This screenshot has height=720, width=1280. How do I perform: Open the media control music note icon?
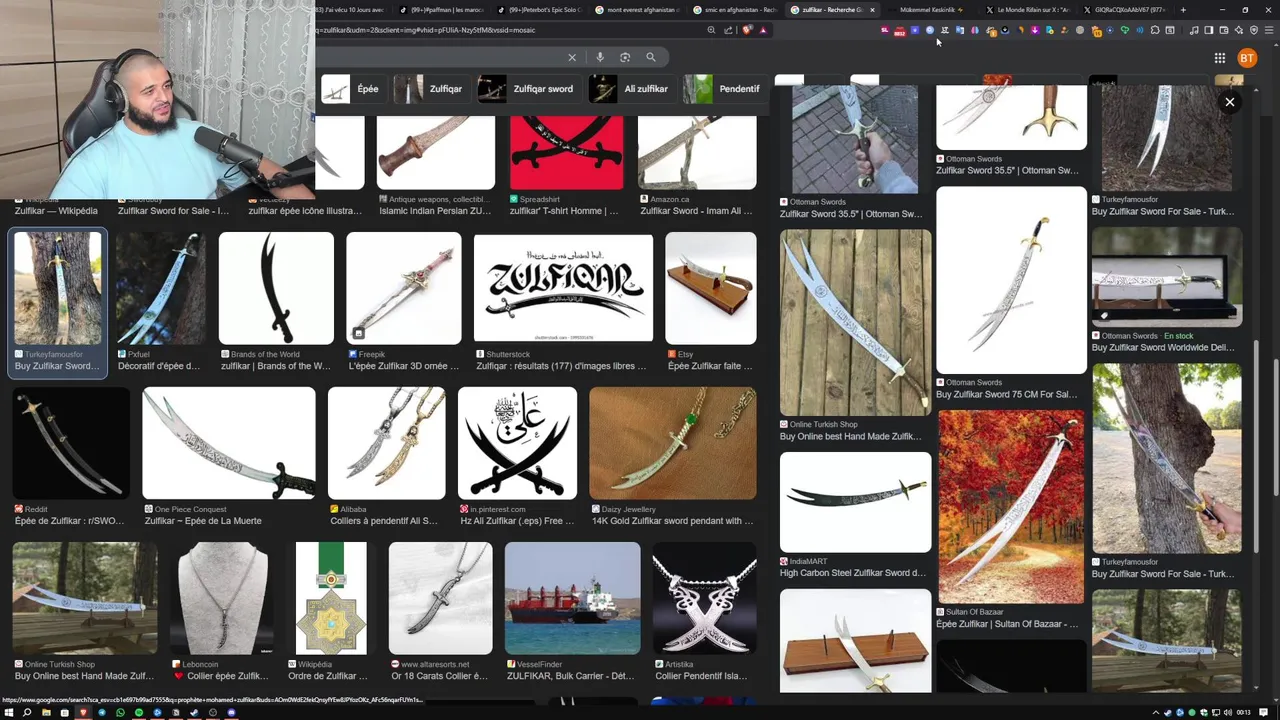[1193, 30]
